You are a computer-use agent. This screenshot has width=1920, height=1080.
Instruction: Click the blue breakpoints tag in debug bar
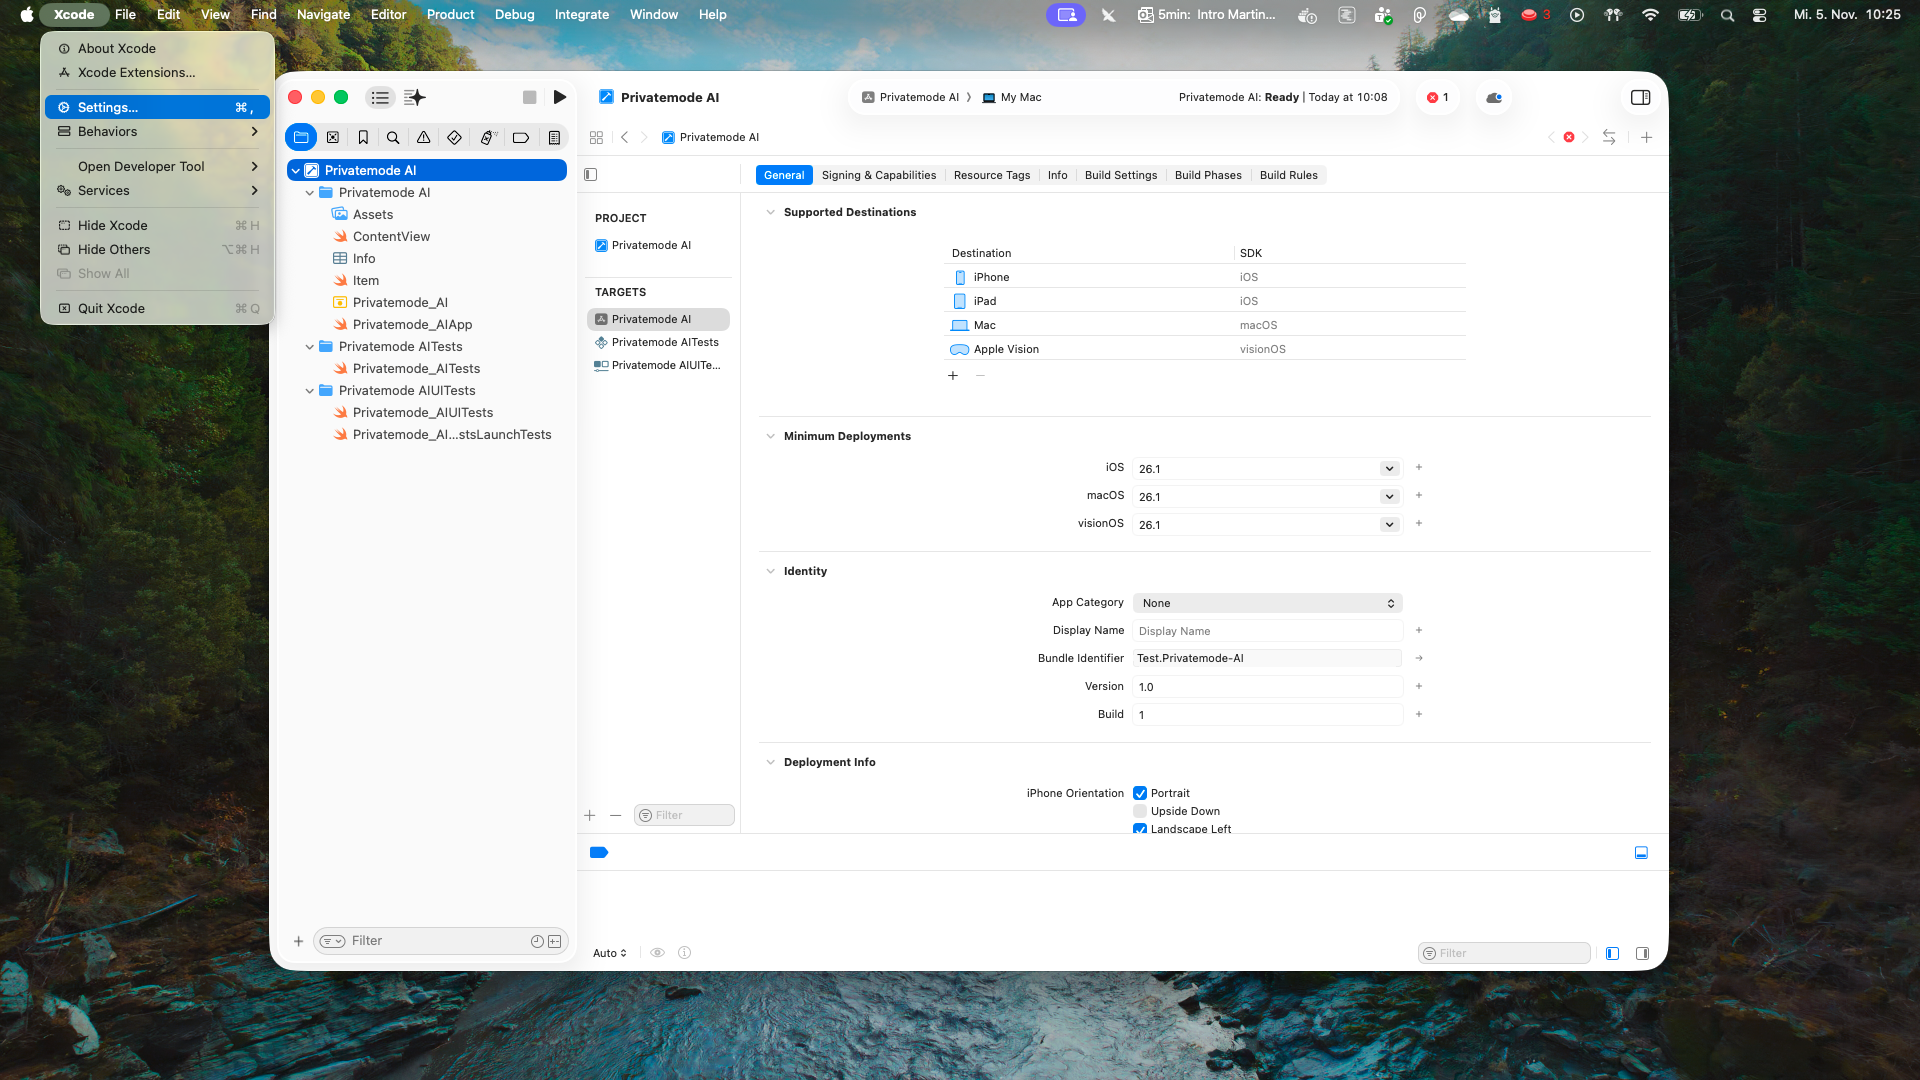[x=599, y=853]
